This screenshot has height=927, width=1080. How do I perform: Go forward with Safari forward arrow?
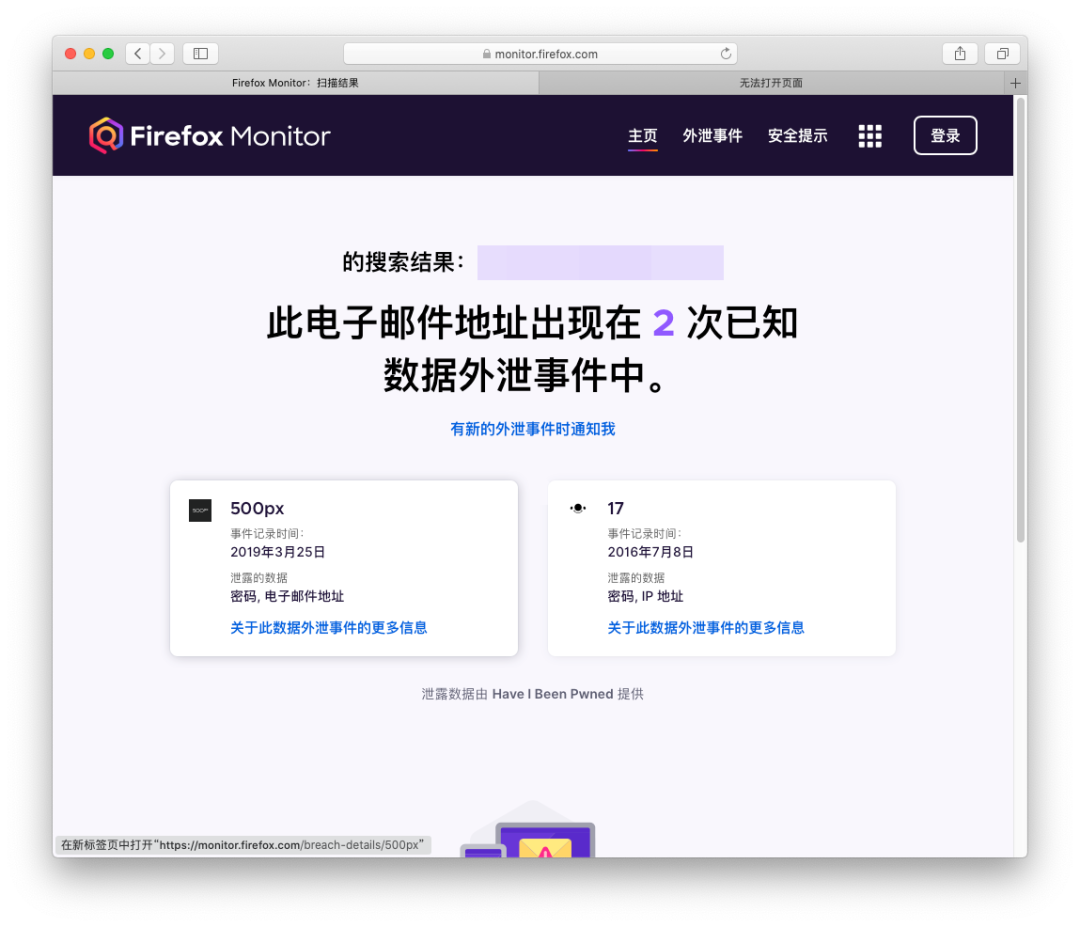point(162,54)
